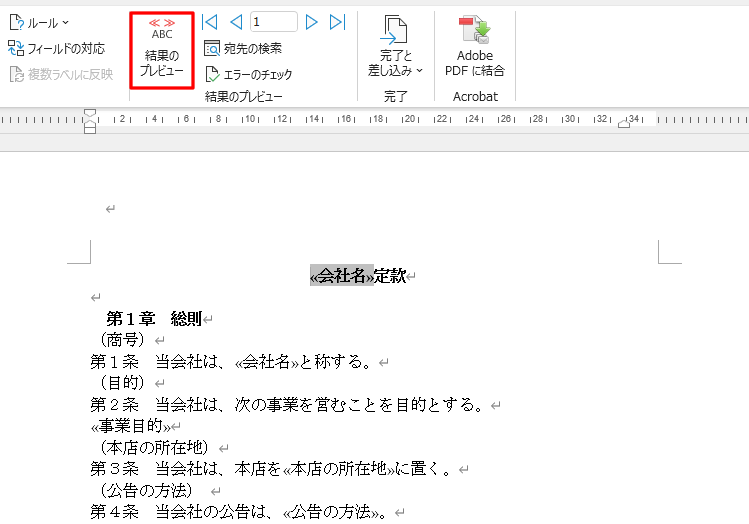Click 宛先の検索 find recipient
This screenshot has width=749, height=524.
click(x=243, y=48)
